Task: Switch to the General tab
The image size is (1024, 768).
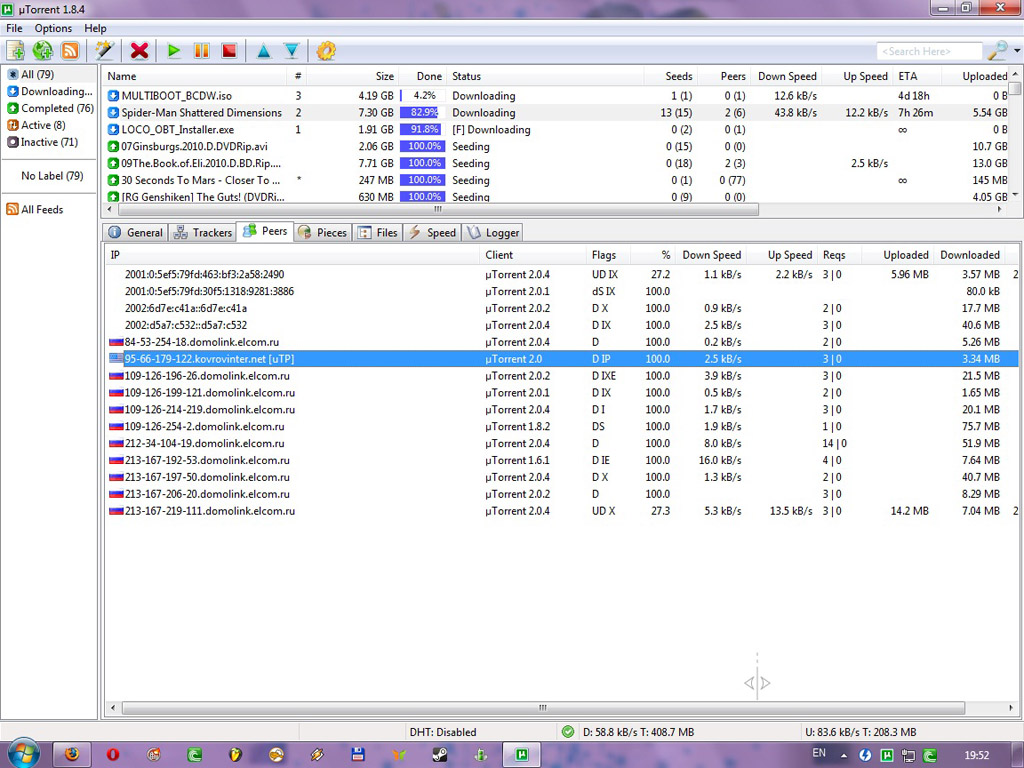Action: click(x=136, y=232)
